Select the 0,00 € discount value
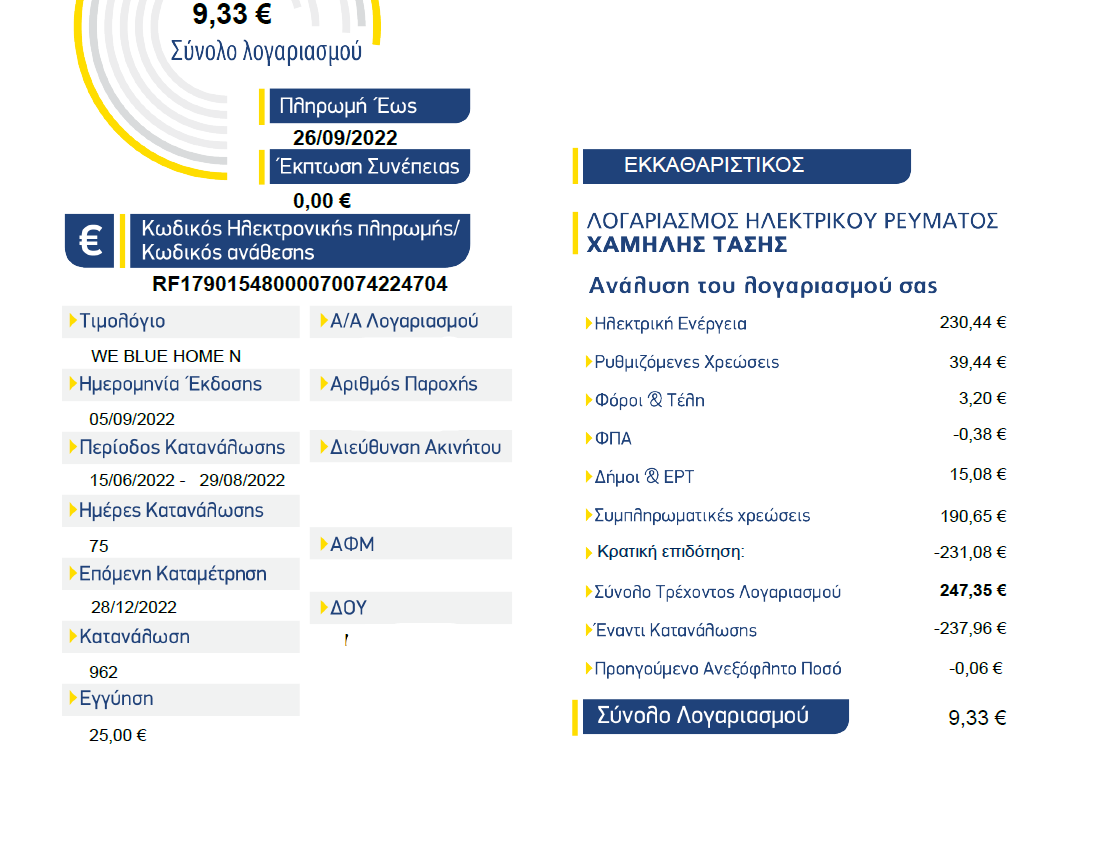 [x=322, y=201]
